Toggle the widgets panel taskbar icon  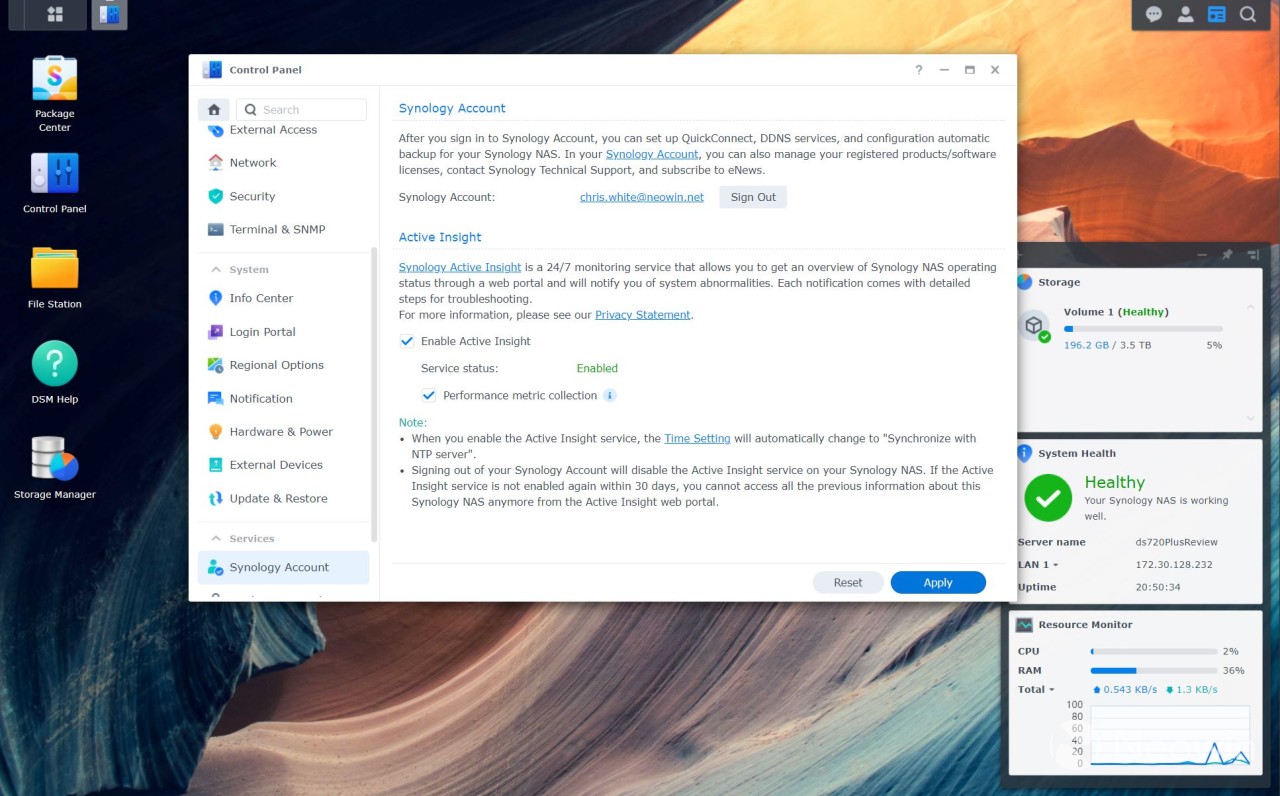pyautogui.click(x=1216, y=15)
